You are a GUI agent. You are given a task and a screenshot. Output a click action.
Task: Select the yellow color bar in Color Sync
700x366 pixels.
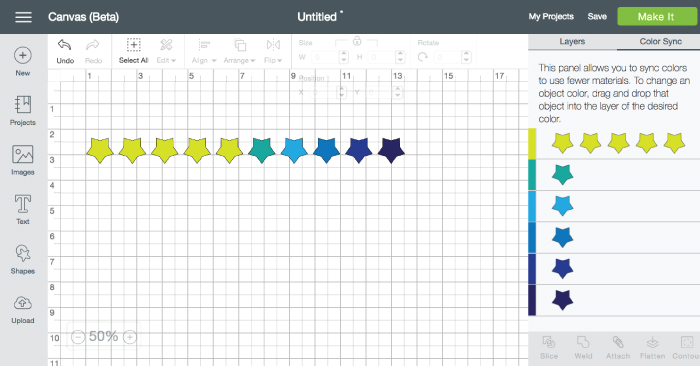[x=532, y=144]
